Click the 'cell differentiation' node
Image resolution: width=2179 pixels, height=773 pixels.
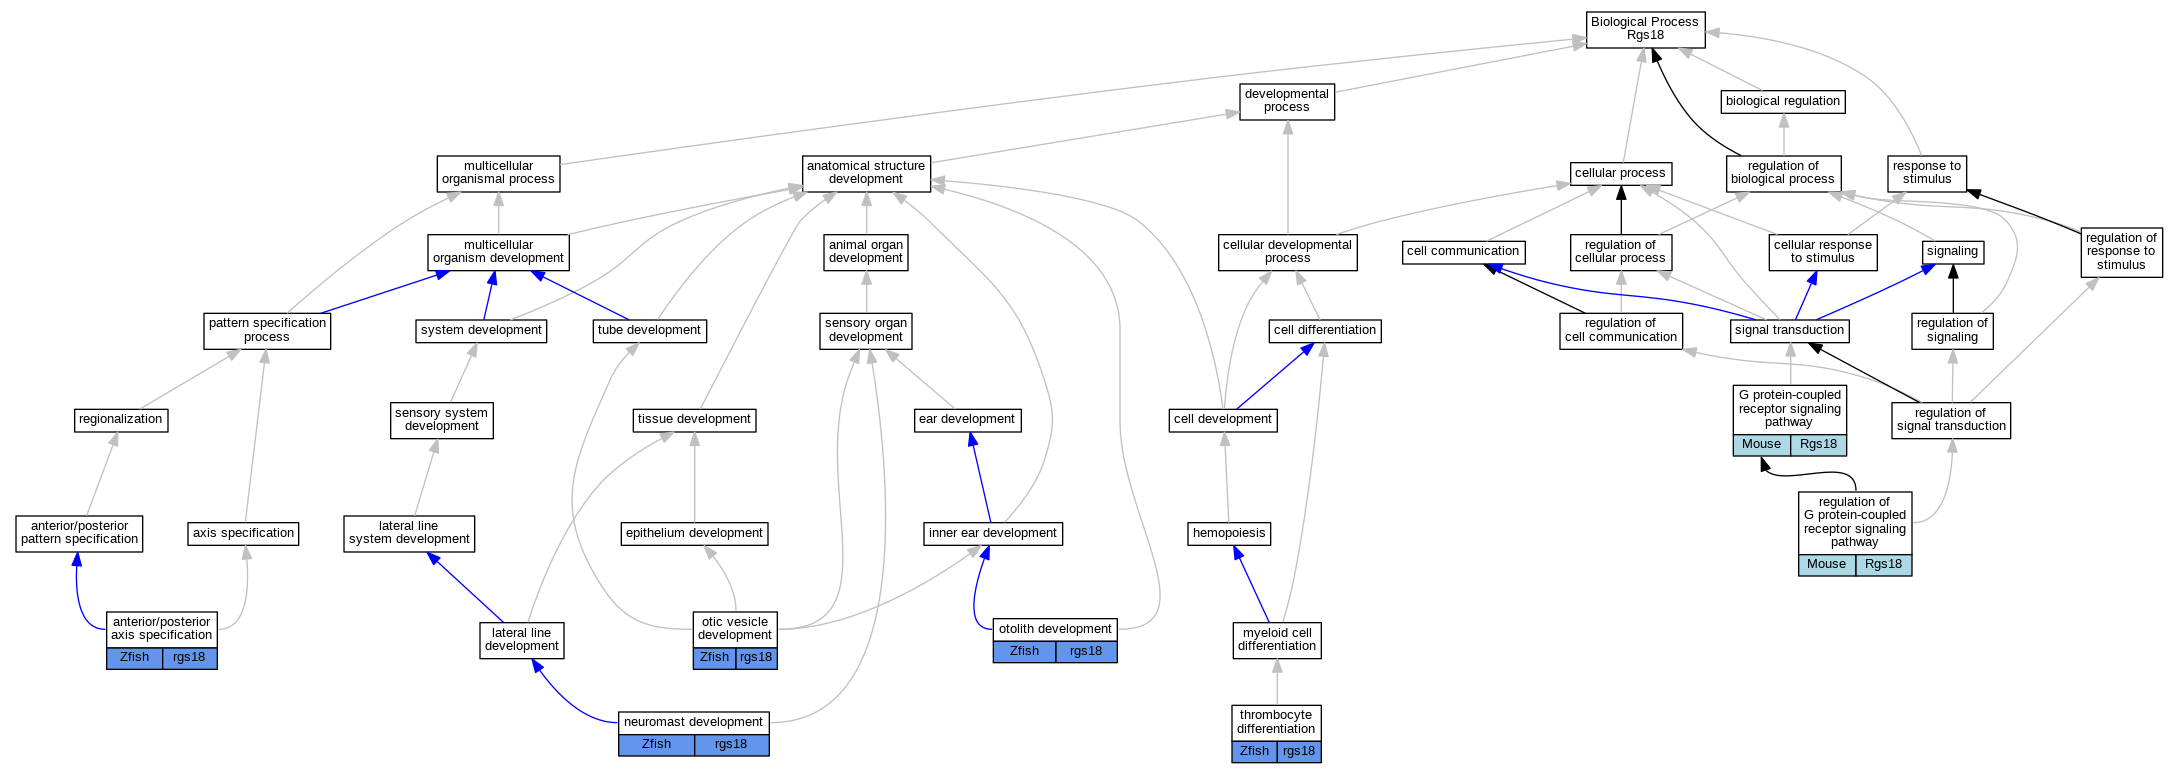click(1325, 331)
